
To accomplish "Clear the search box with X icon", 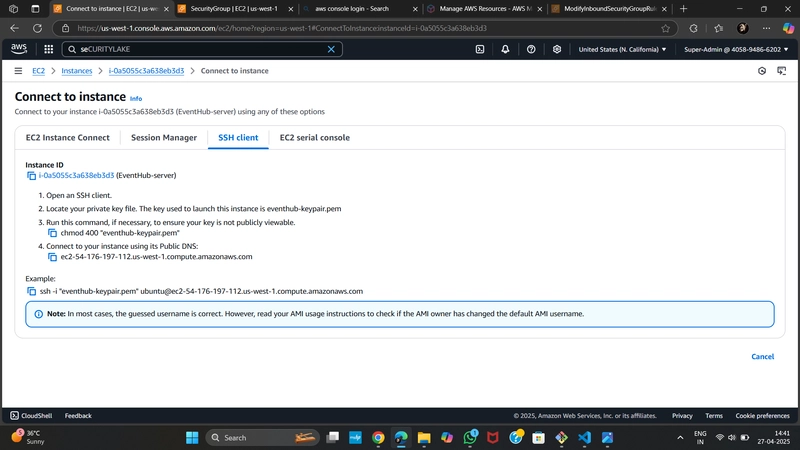I will [331, 49].
